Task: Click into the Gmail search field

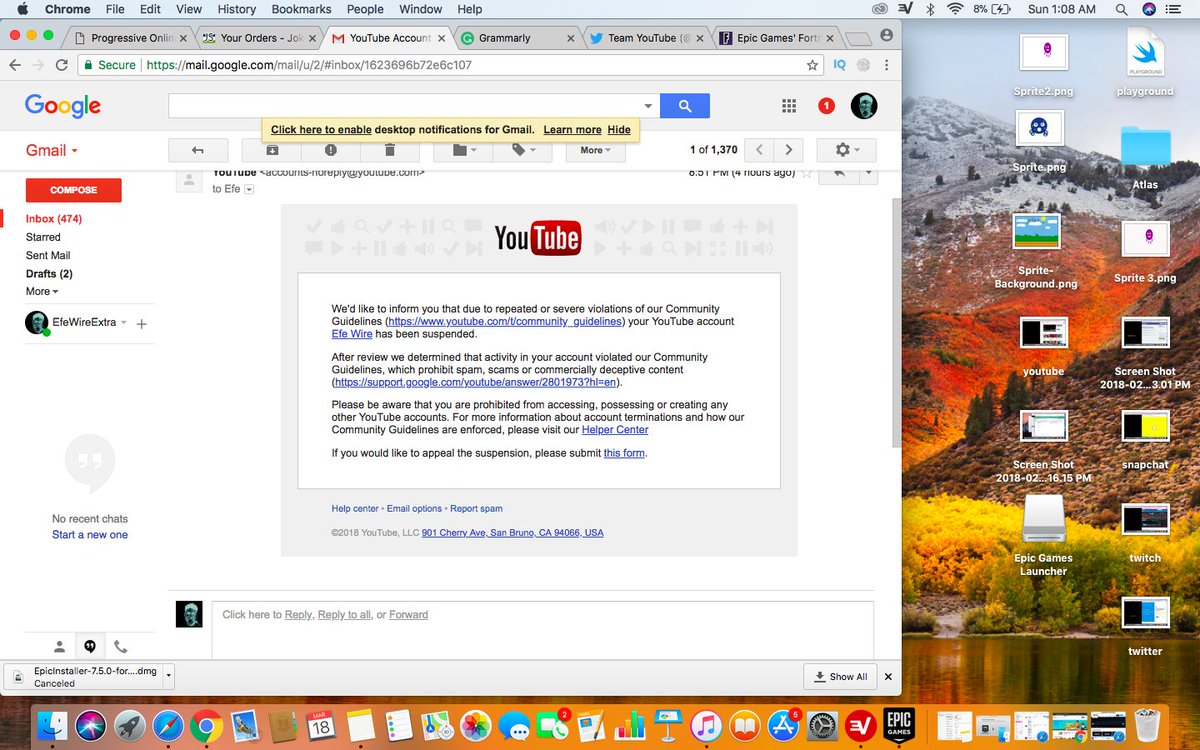Action: [x=404, y=105]
